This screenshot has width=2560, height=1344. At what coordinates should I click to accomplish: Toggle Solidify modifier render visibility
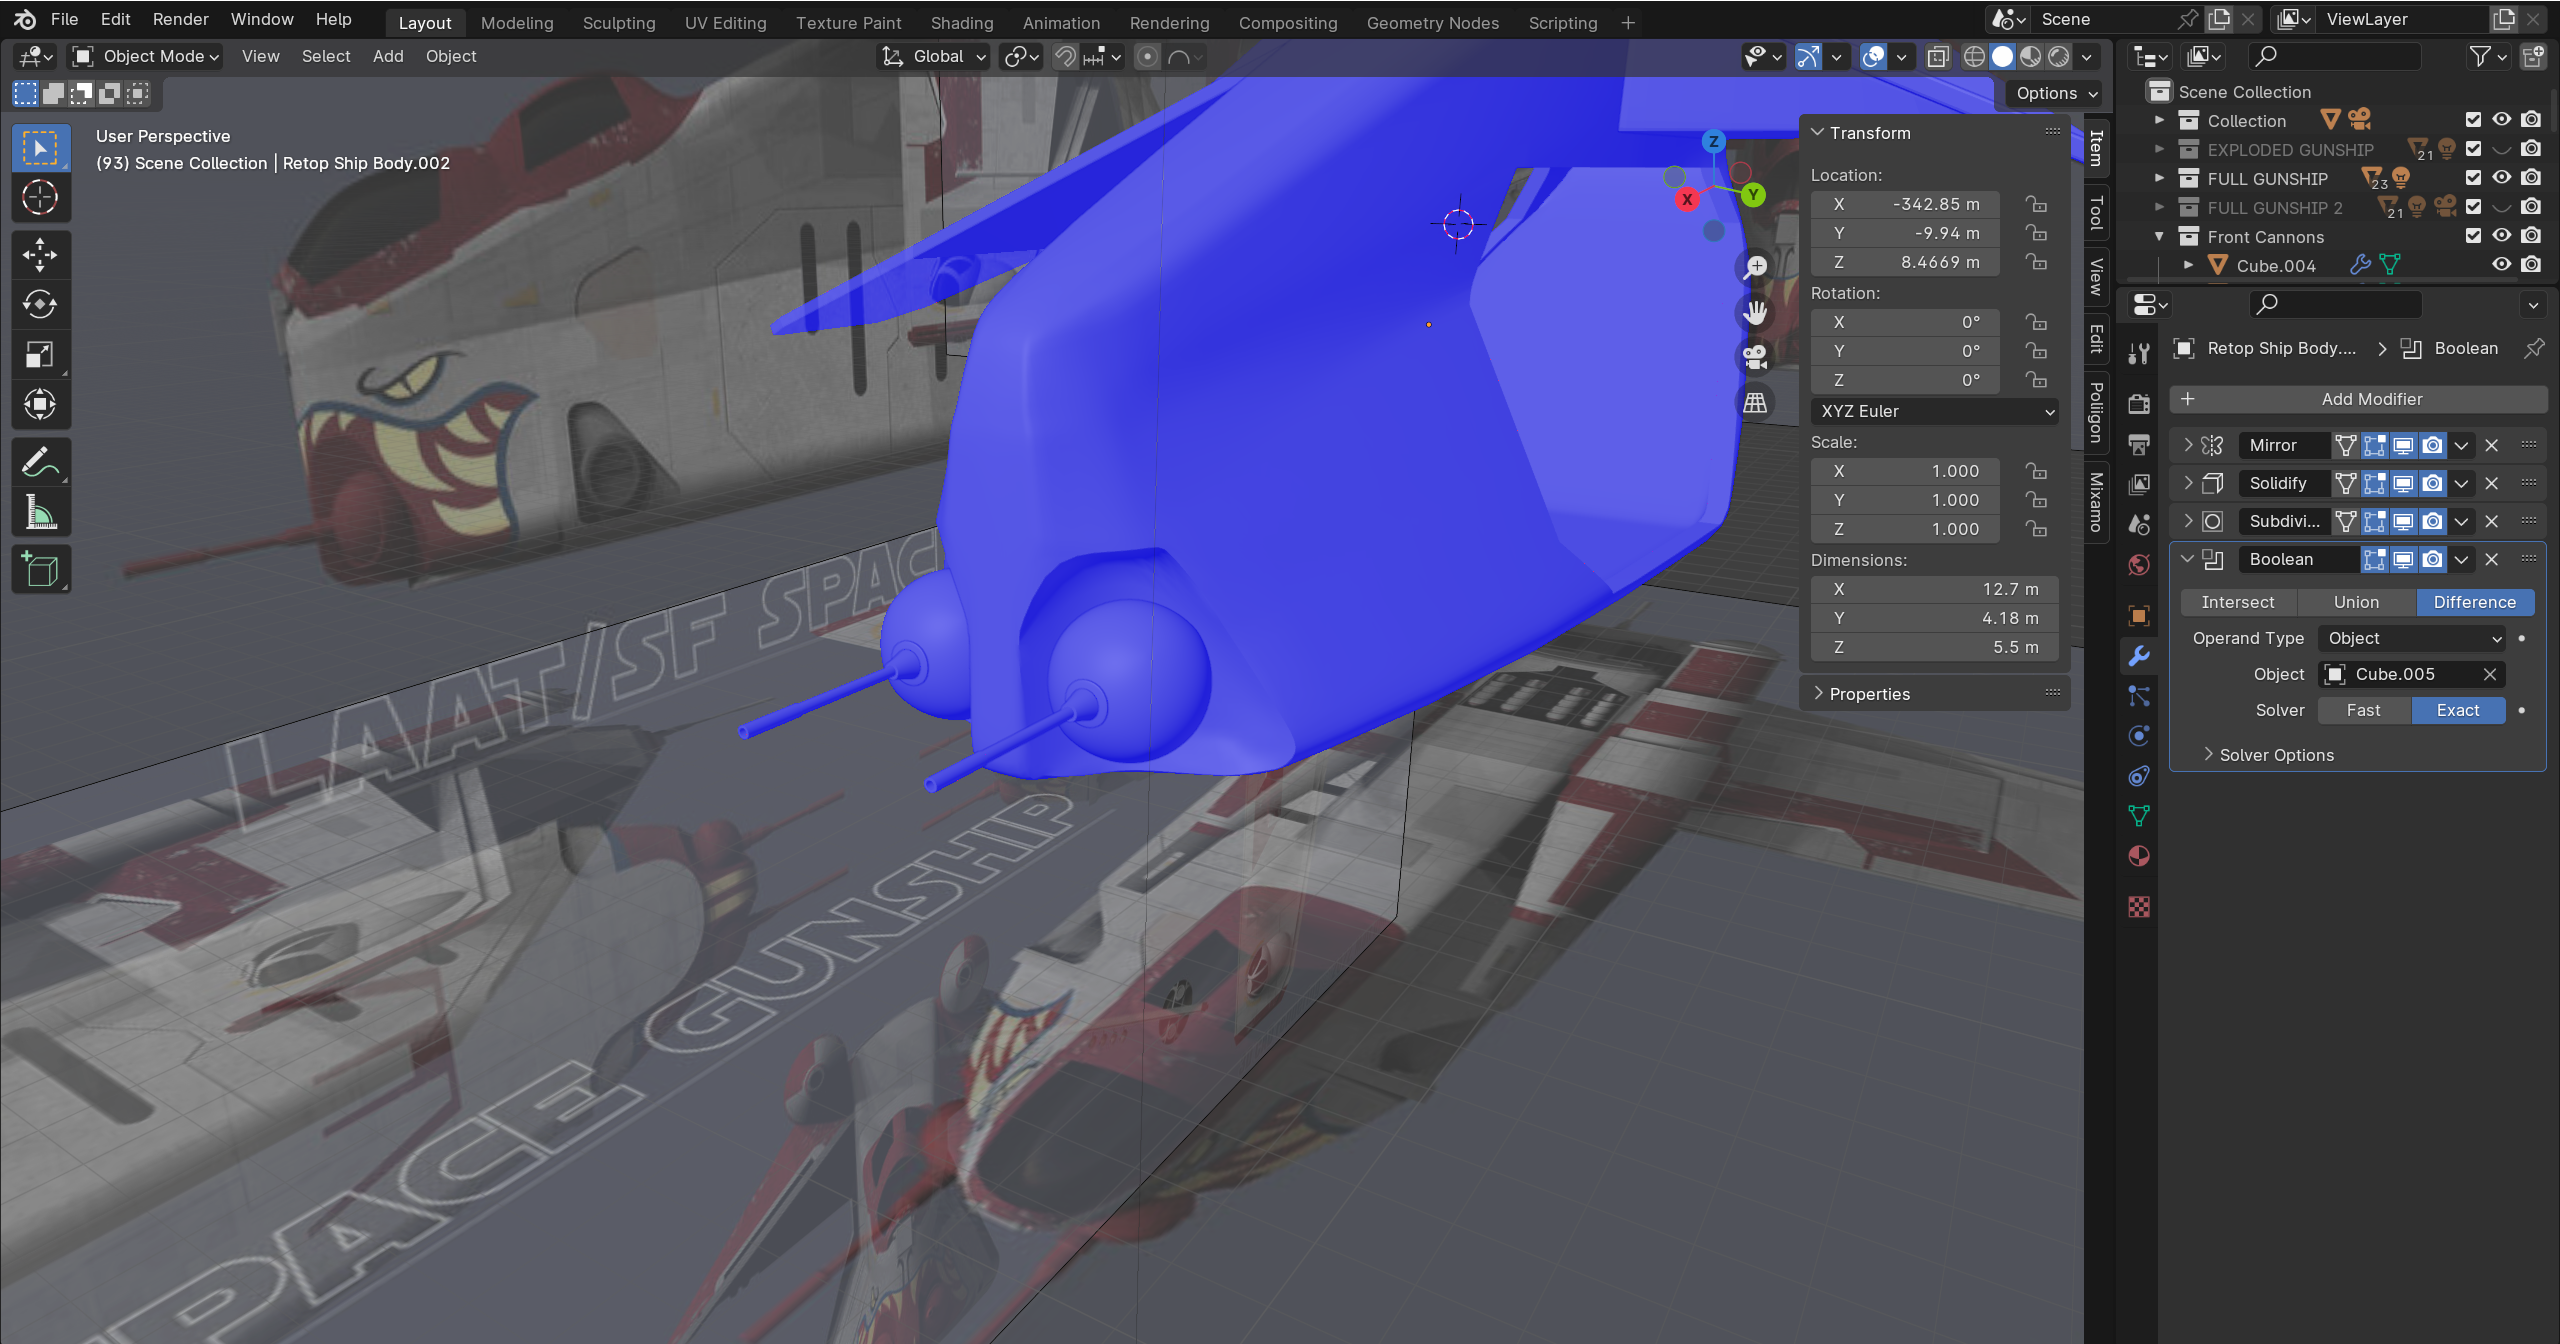pyautogui.click(x=2433, y=483)
